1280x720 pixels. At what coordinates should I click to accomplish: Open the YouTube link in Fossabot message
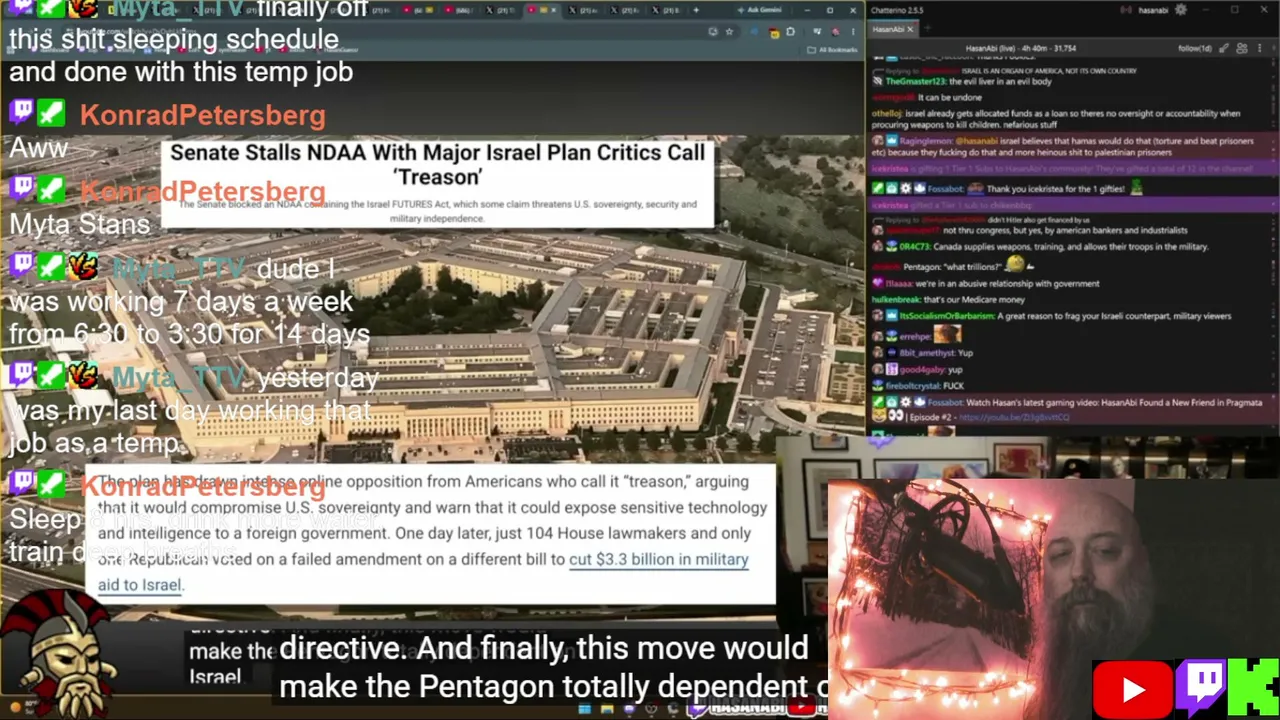[1013, 417]
